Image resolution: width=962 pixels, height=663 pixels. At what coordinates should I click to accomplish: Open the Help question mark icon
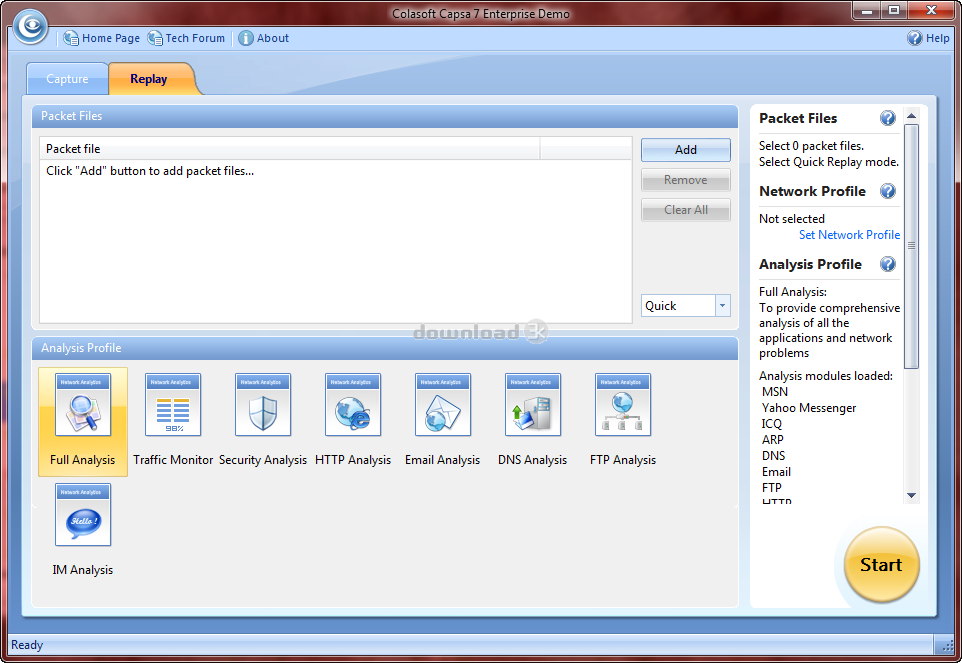pyautogui.click(x=914, y=38)
